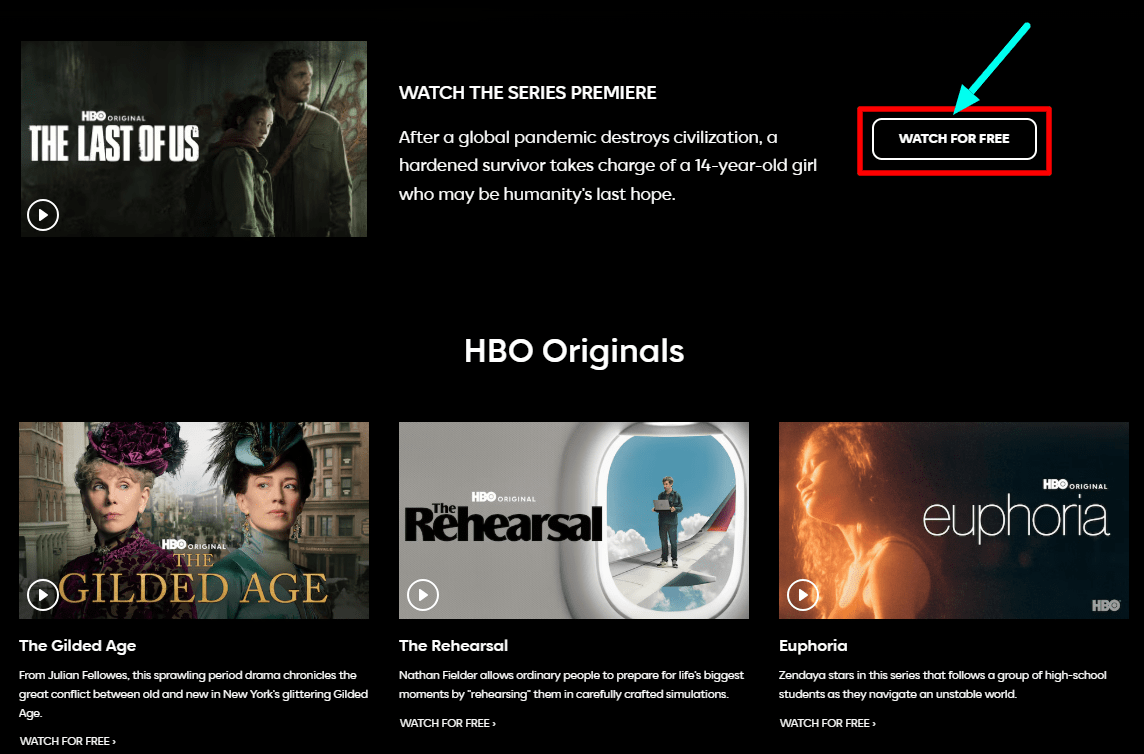Open The Gilded Age poster image
The width and height of the screenshot is (1144, 754).
click(194, 520)
